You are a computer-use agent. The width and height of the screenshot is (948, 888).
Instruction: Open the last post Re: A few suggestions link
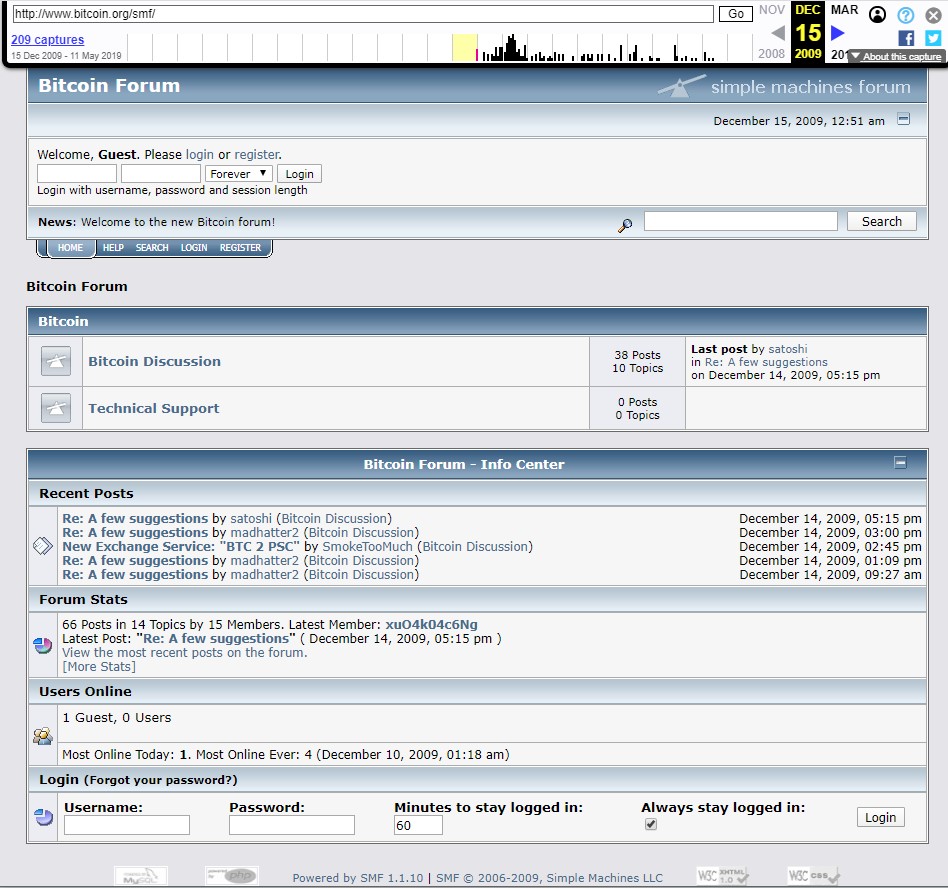[766, 362]
